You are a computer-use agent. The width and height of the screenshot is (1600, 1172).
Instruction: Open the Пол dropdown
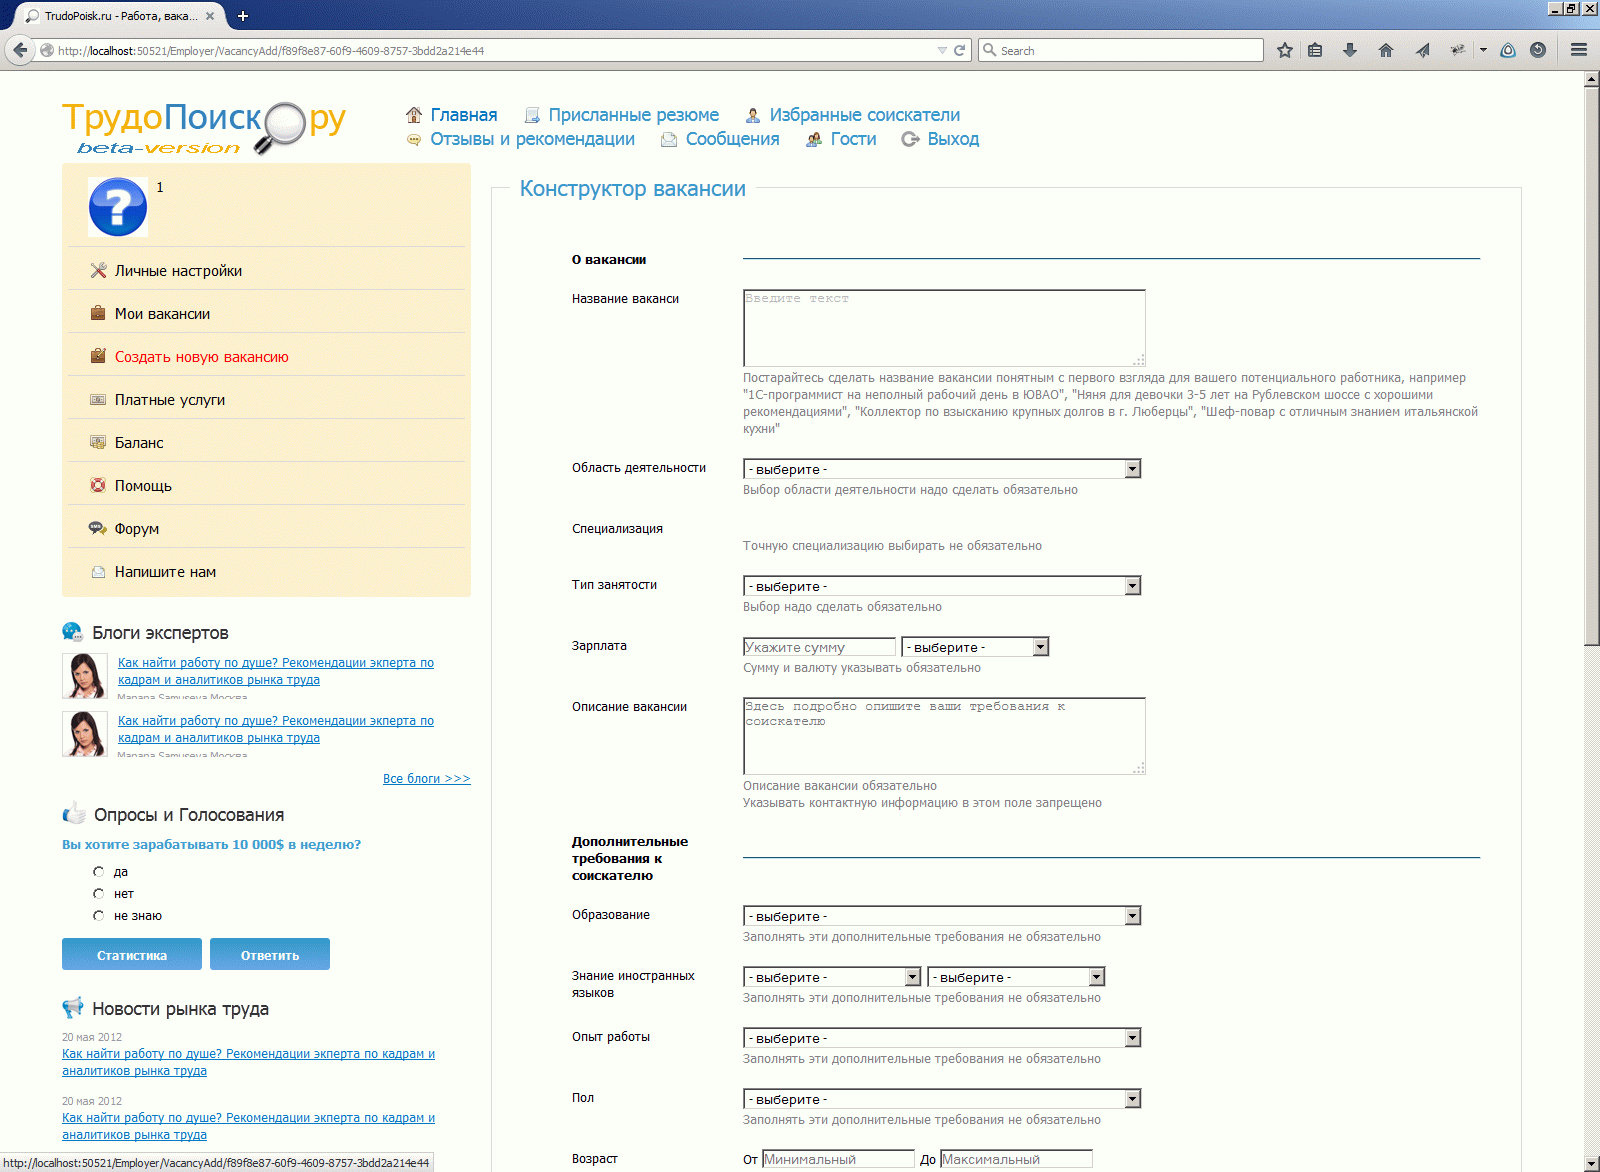click(x=942, y=1099)
